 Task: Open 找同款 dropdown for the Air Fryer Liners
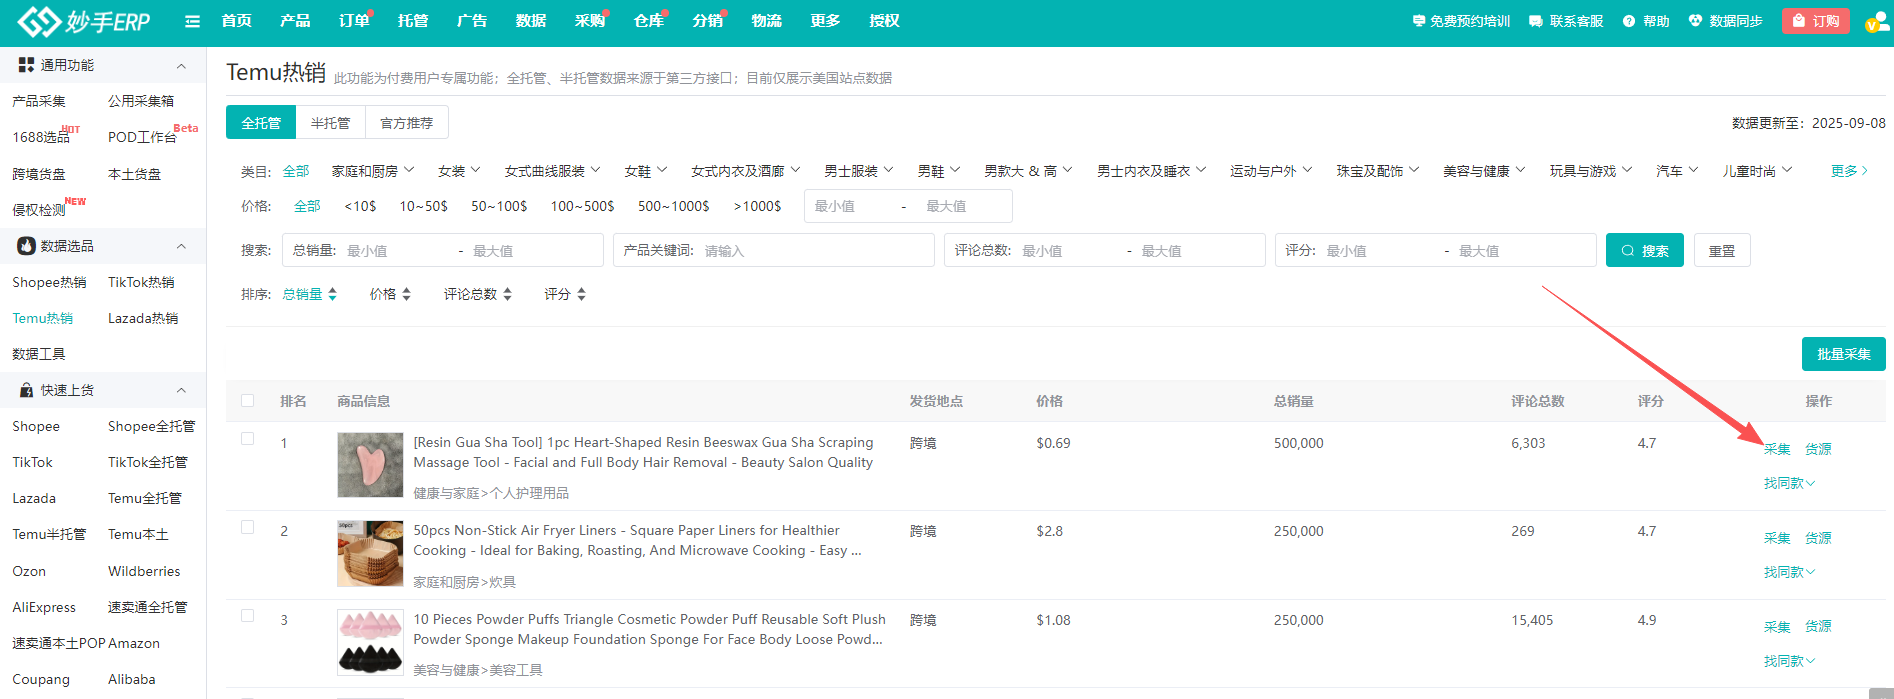(1789, 572)
